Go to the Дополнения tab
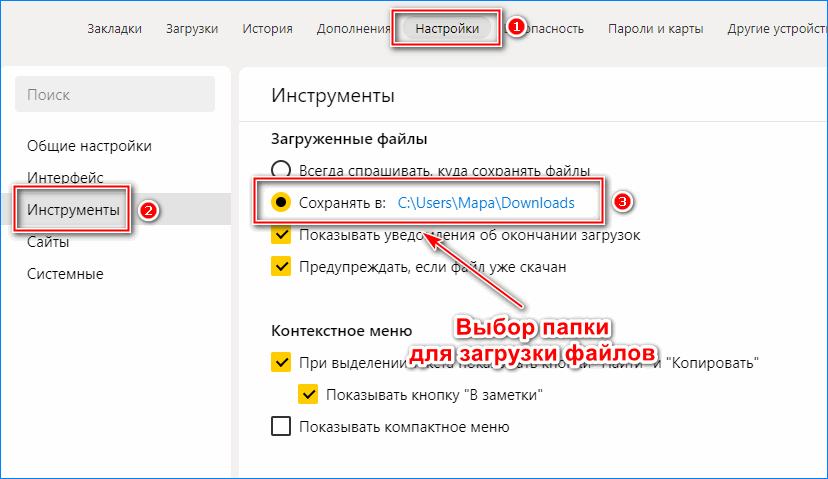The height and width of the screenshot is (479, 828). coord(353,29)
